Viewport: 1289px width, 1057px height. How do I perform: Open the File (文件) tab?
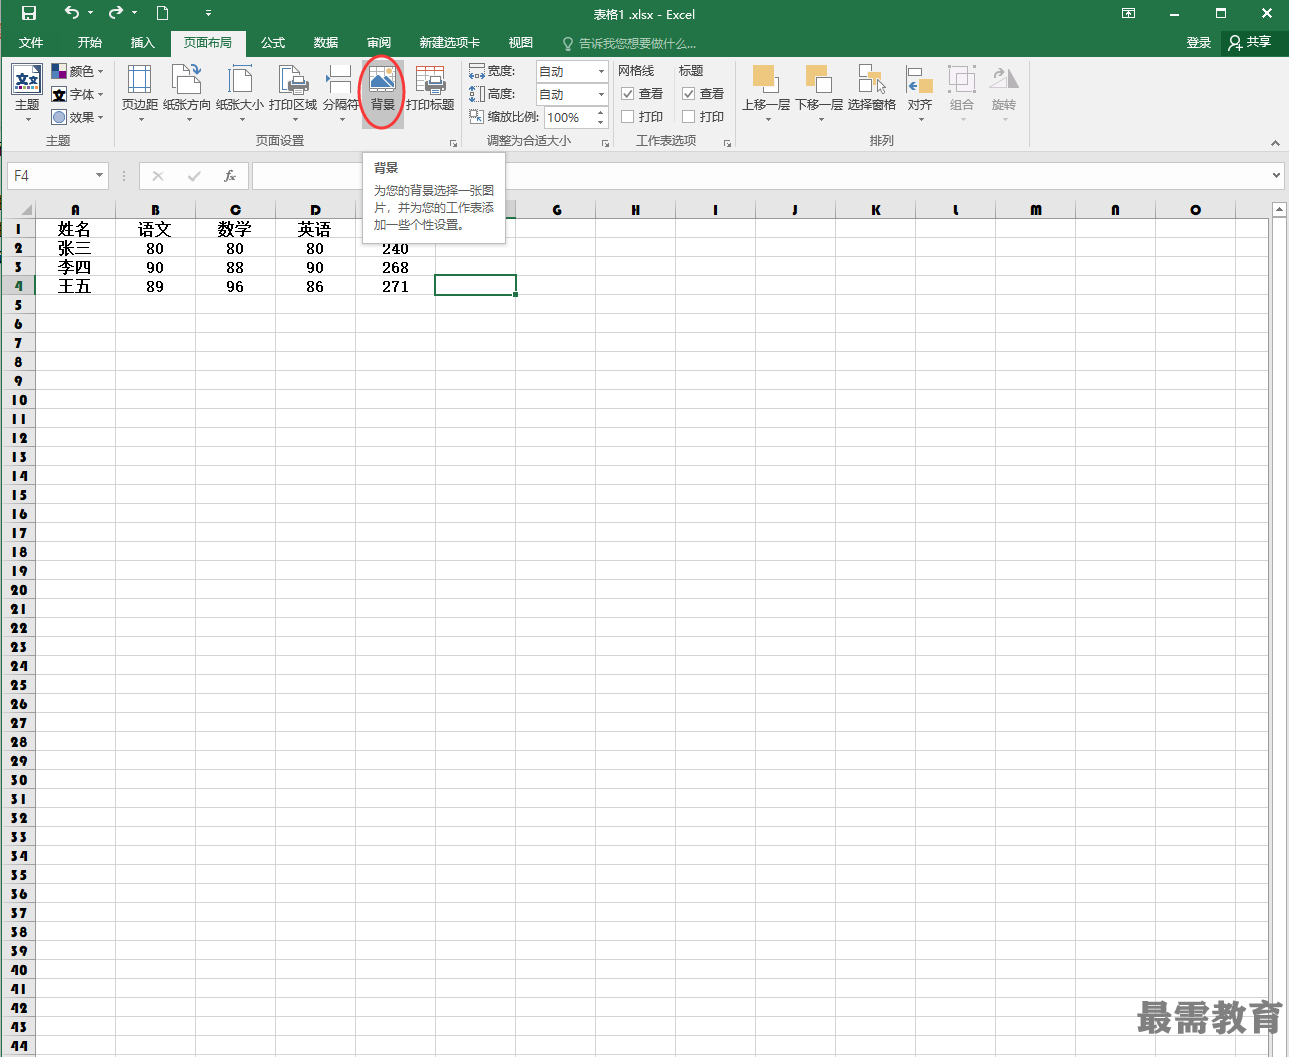click(31, 43)
